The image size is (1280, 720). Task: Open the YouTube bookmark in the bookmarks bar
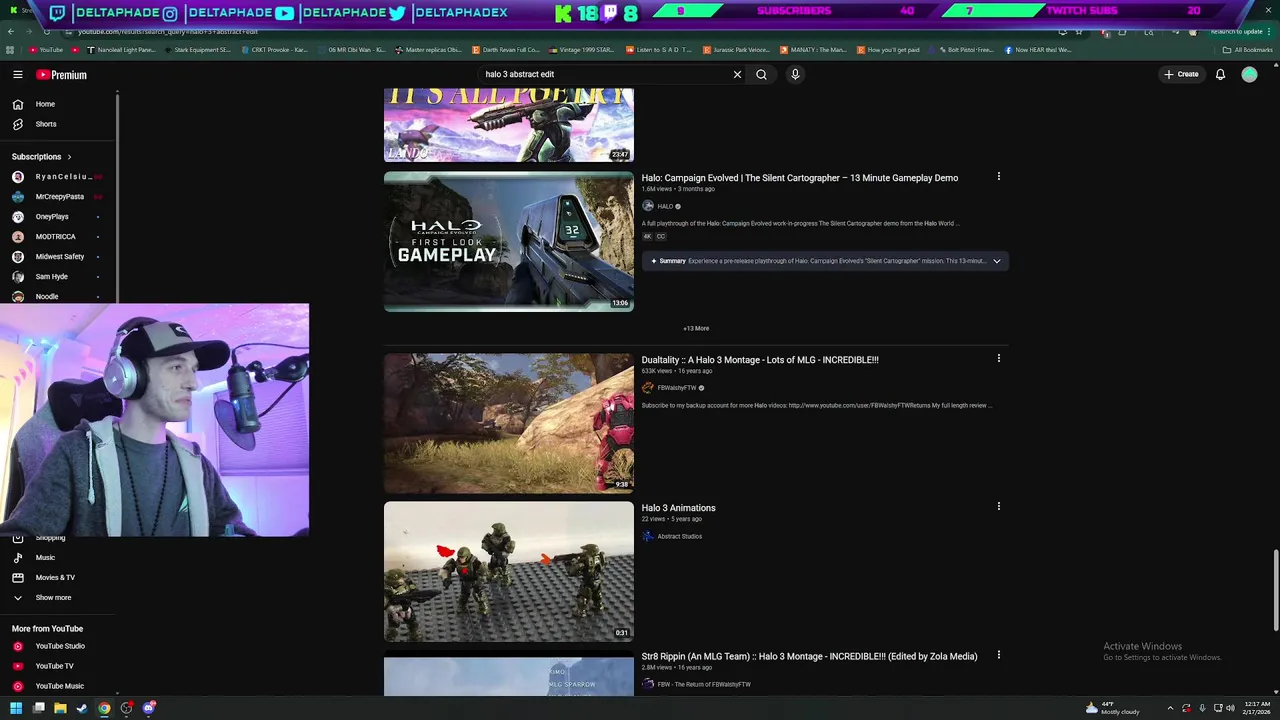46,50
